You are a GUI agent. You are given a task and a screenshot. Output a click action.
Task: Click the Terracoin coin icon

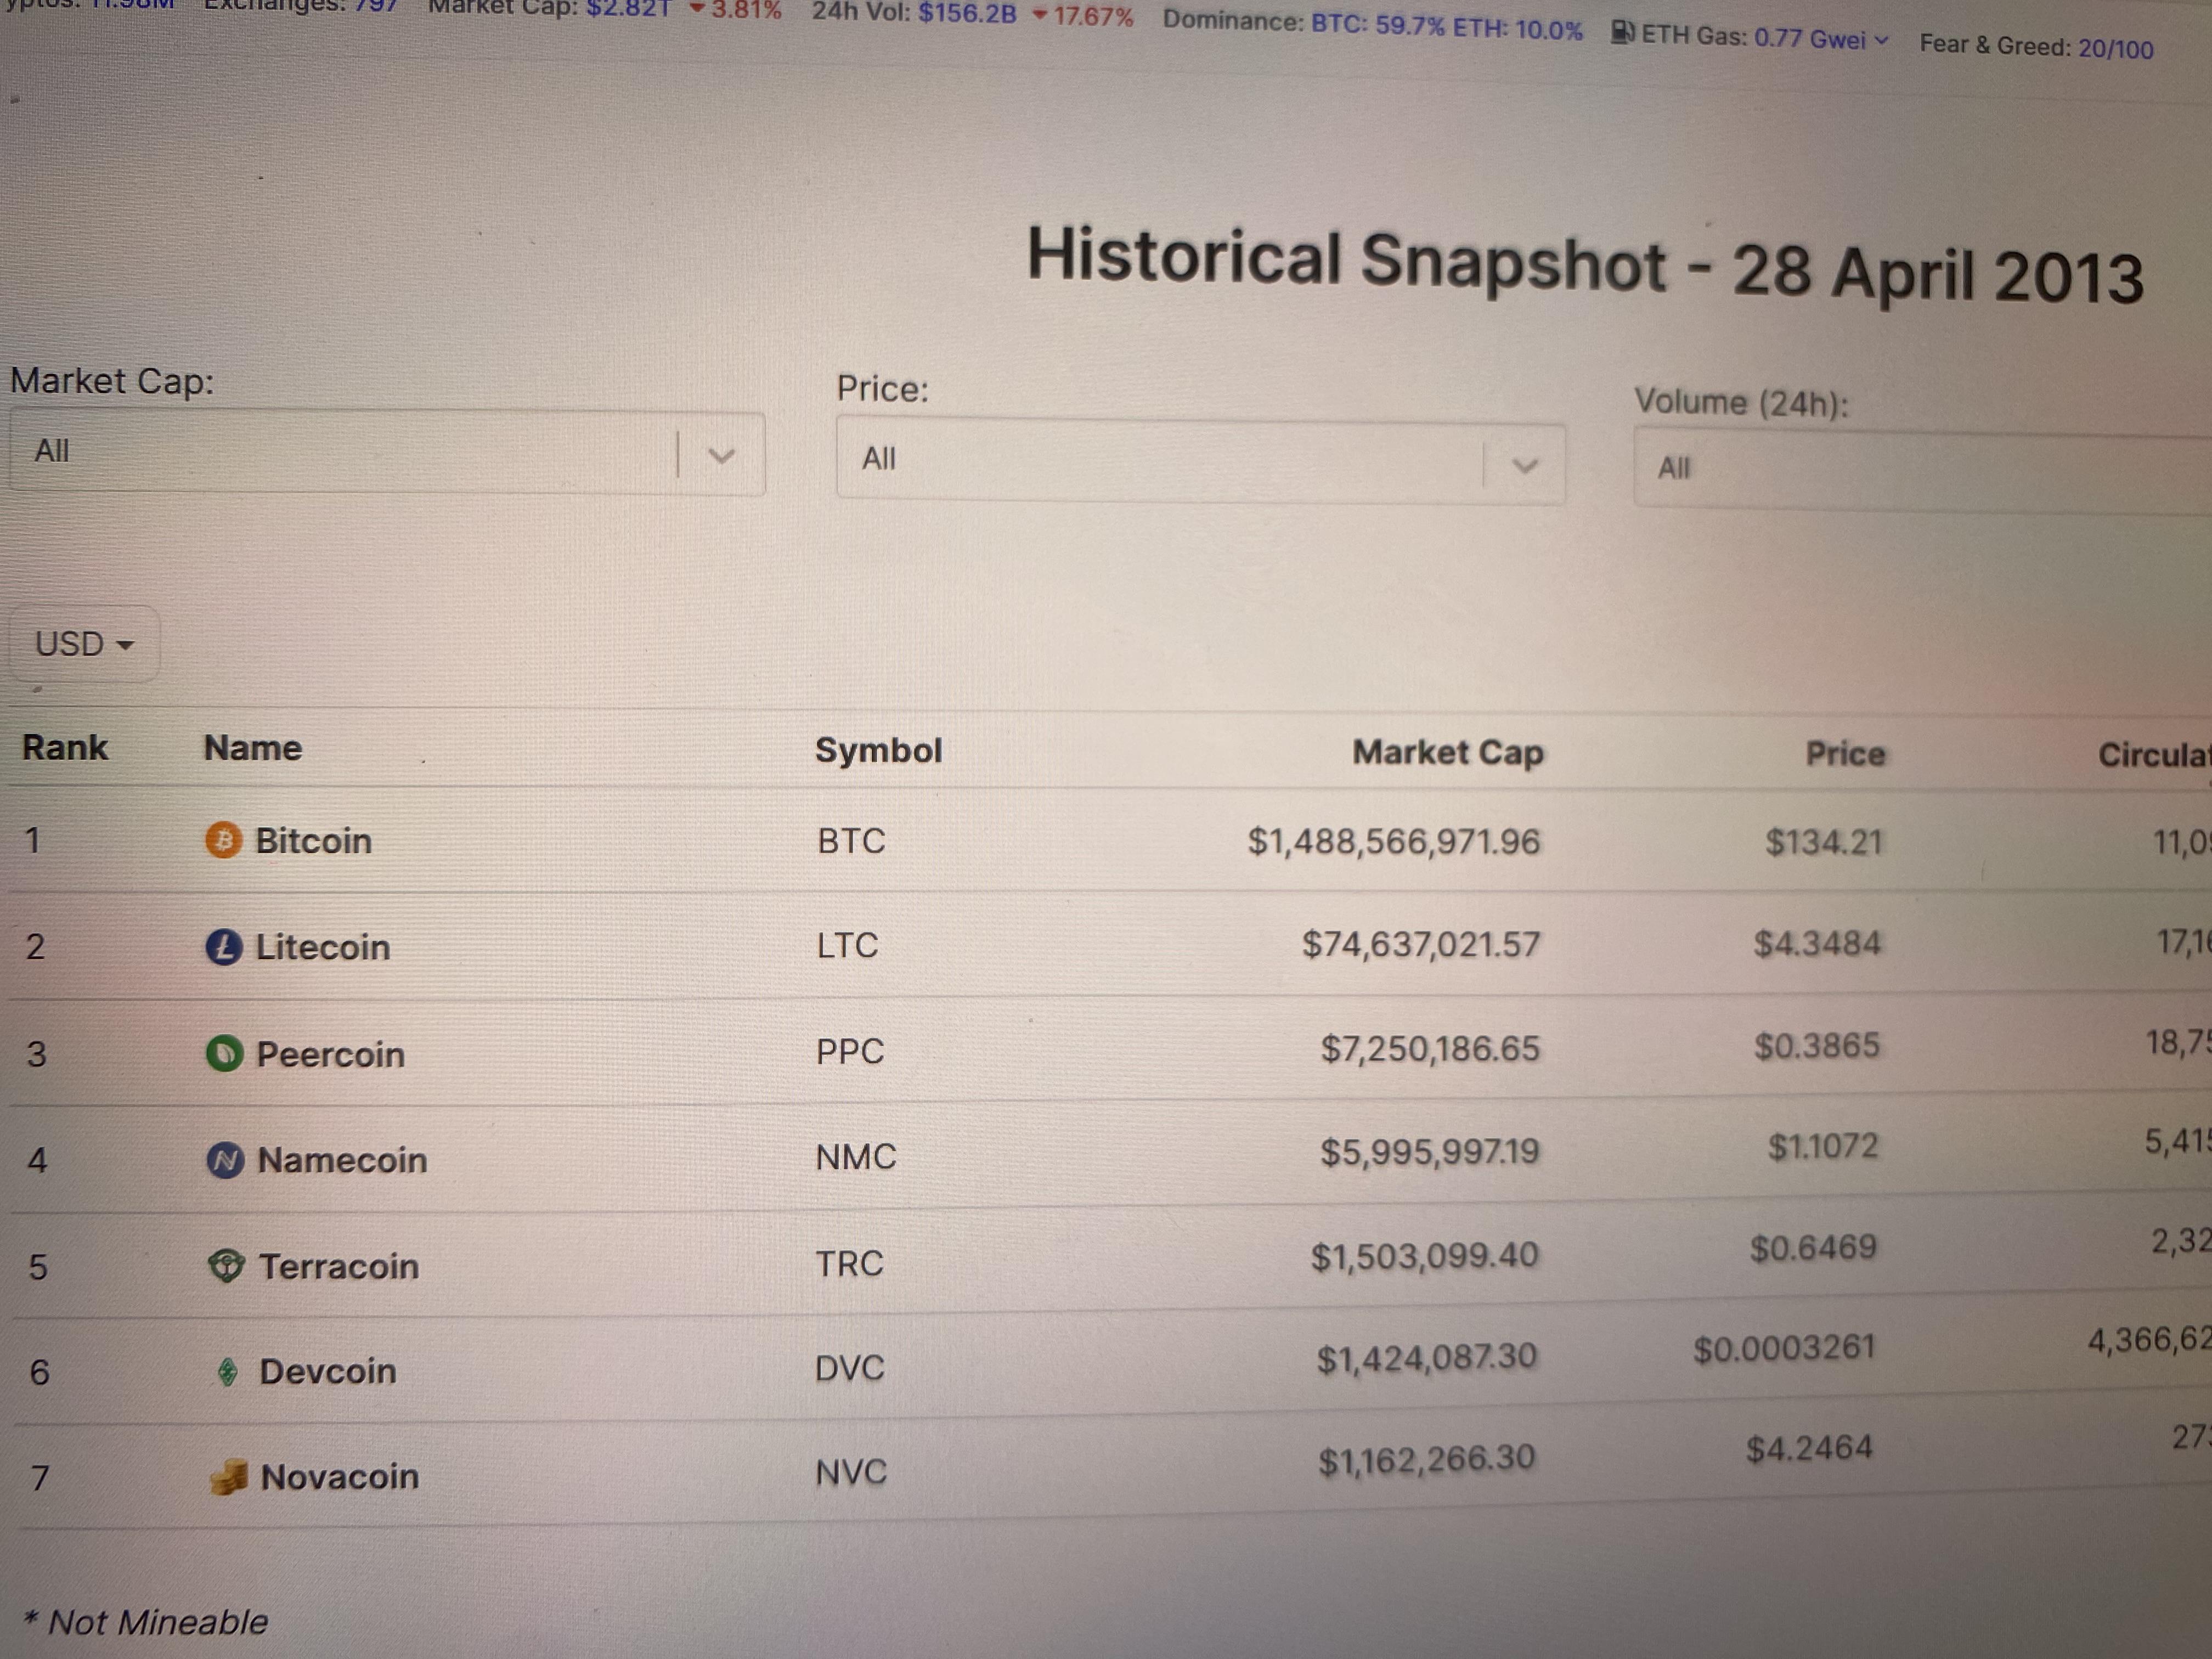[x=227, y=1266]
